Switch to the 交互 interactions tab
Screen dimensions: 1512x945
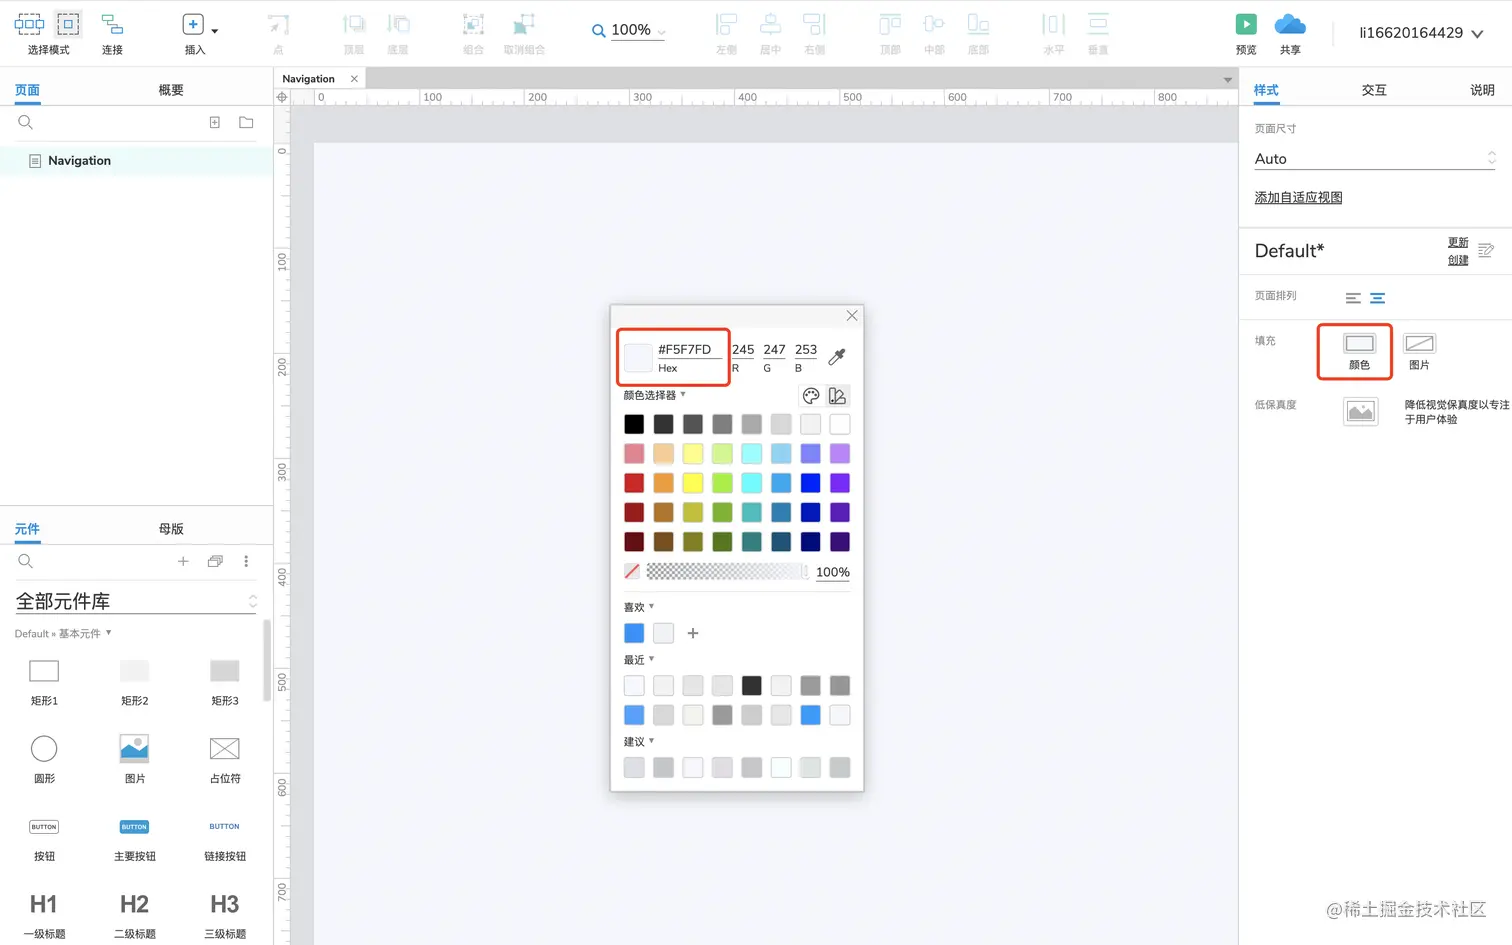[1374, 90]
